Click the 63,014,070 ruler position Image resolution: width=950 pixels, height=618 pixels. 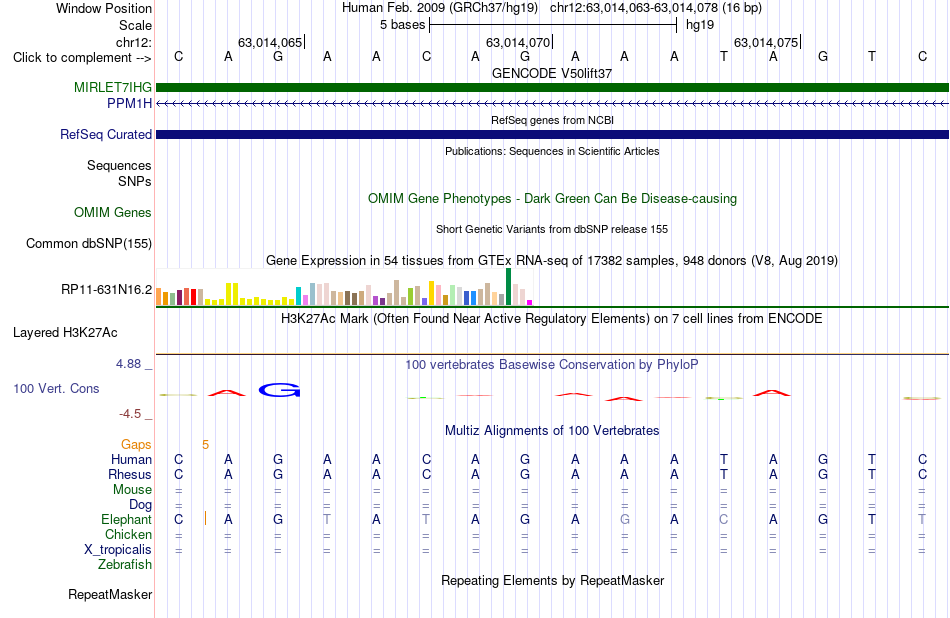(518, 42)
